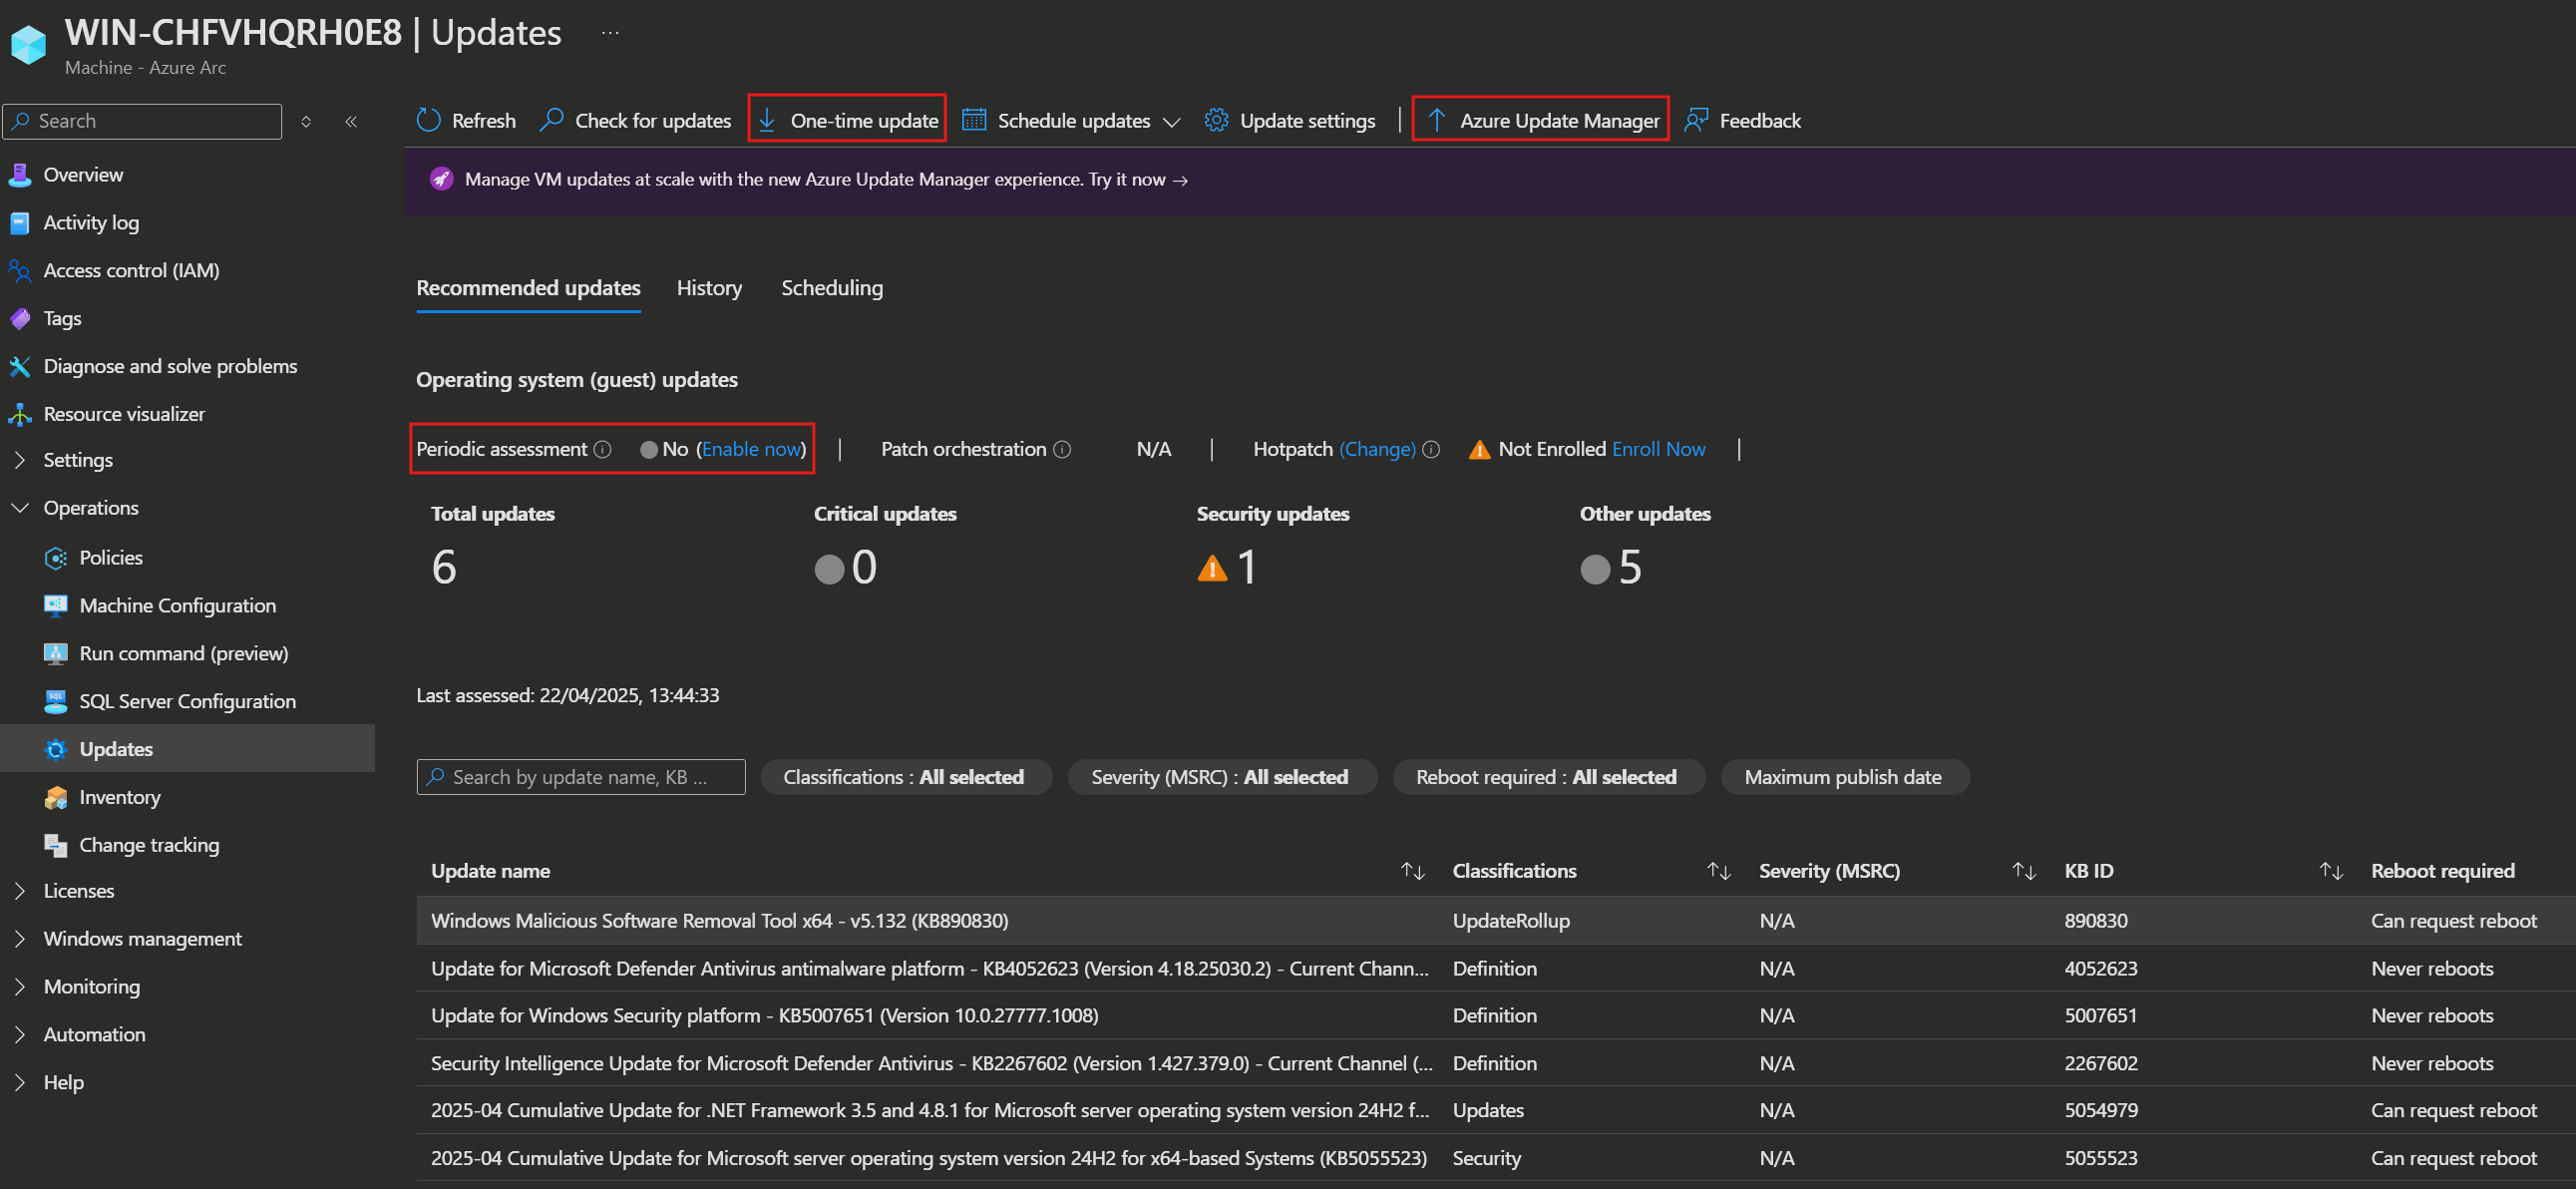Open the Maximum publish date filter
The width and height of the screenshot is (2576, 1189).
coord(1844,778)
